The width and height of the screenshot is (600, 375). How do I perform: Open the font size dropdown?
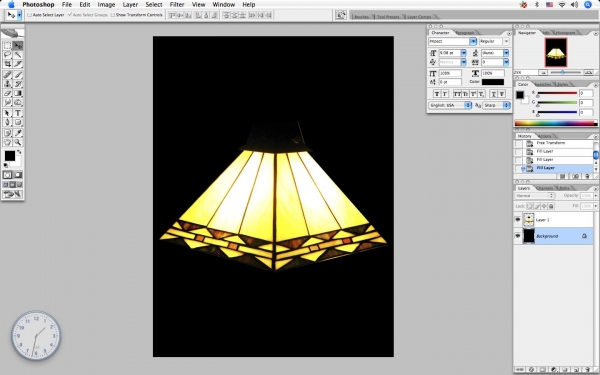click(463, 53)
